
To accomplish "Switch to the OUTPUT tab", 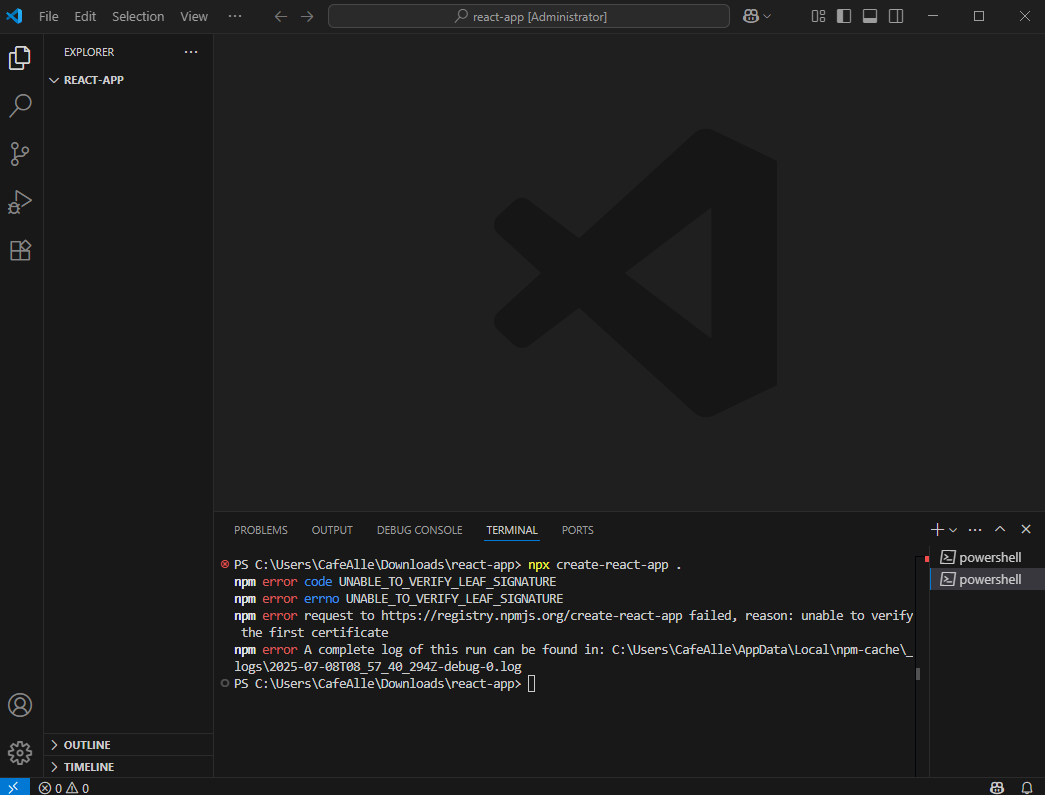I will click(332, 530).
